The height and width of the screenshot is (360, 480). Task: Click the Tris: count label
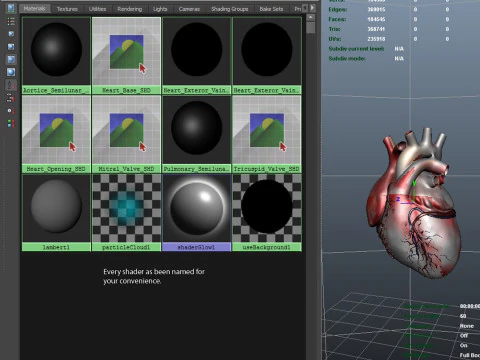tap(335, 29)
